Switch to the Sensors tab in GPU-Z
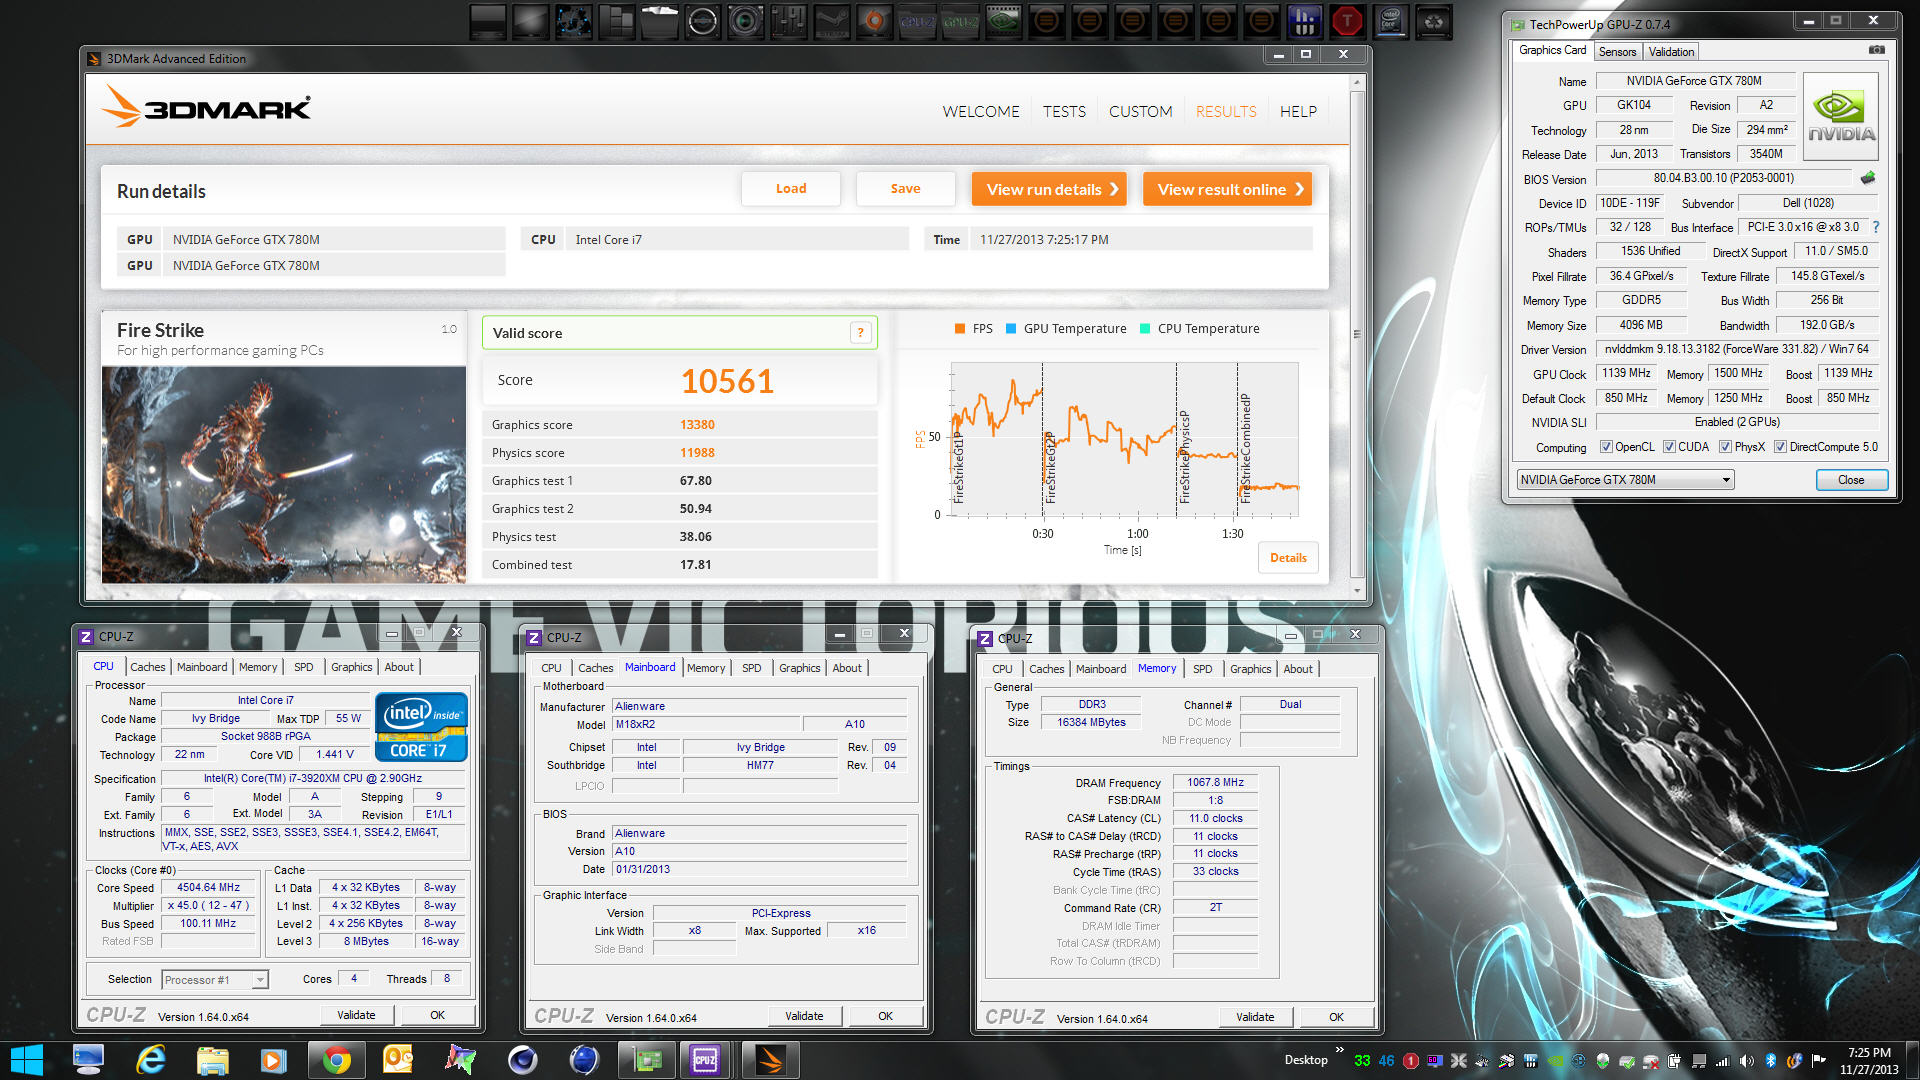 (x=1617, y=52)
